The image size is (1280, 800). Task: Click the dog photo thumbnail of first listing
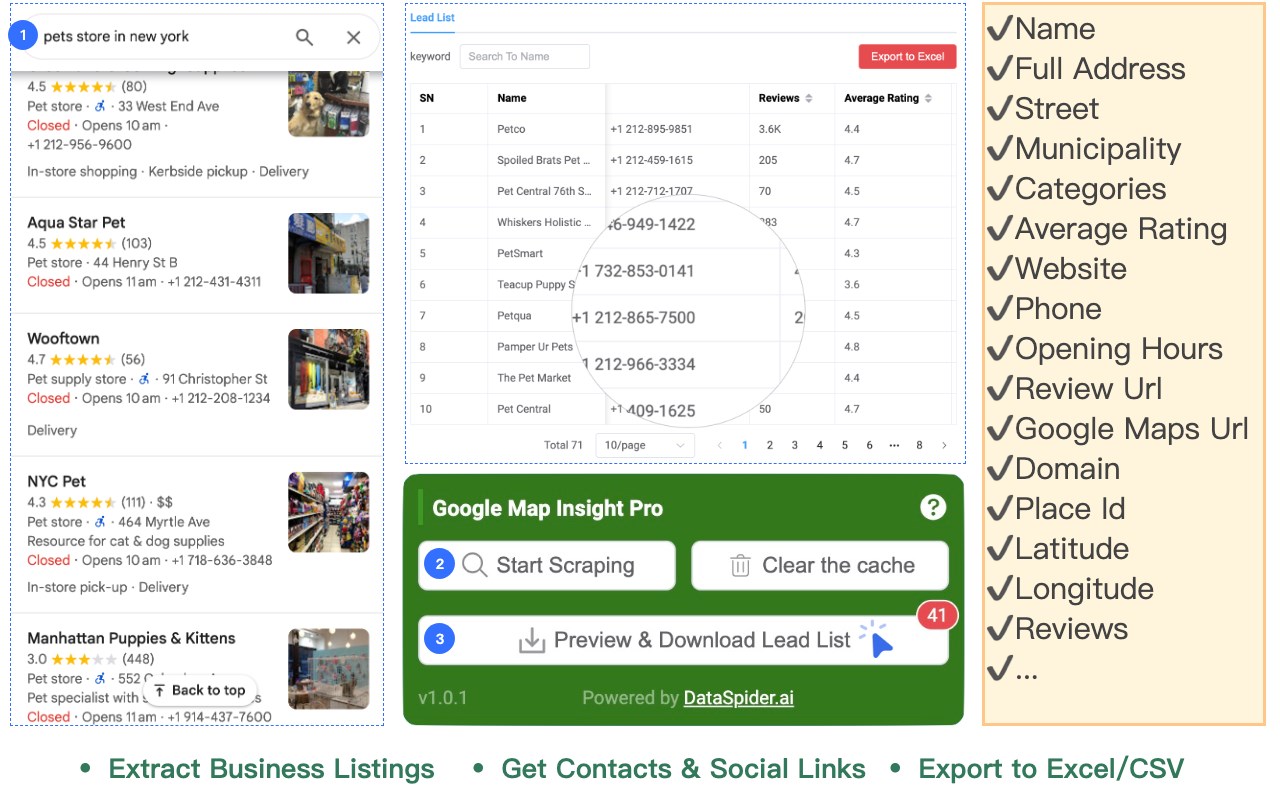click(x=328, y=103)
